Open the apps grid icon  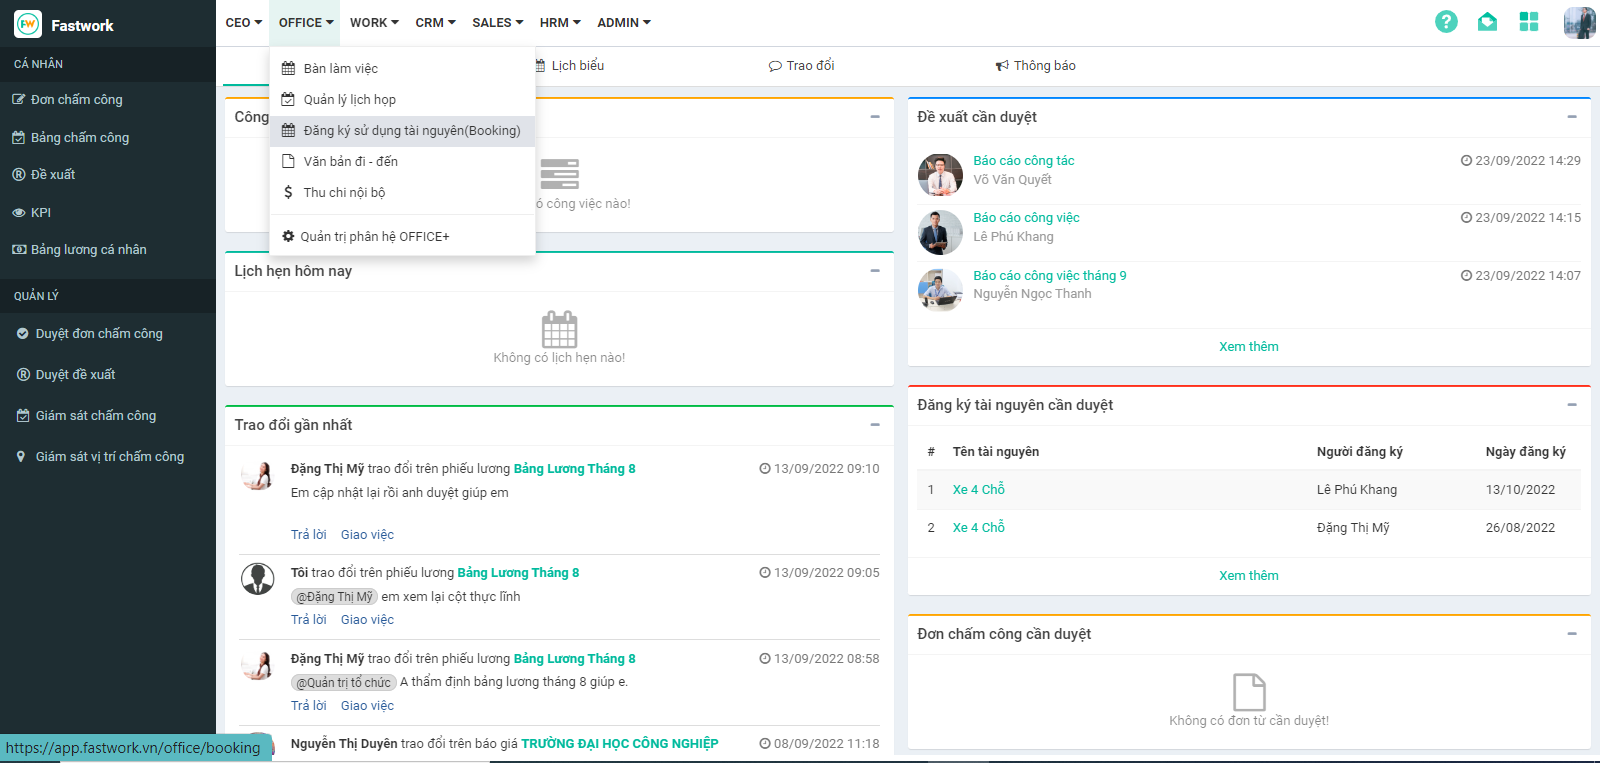click(1528, 22)
